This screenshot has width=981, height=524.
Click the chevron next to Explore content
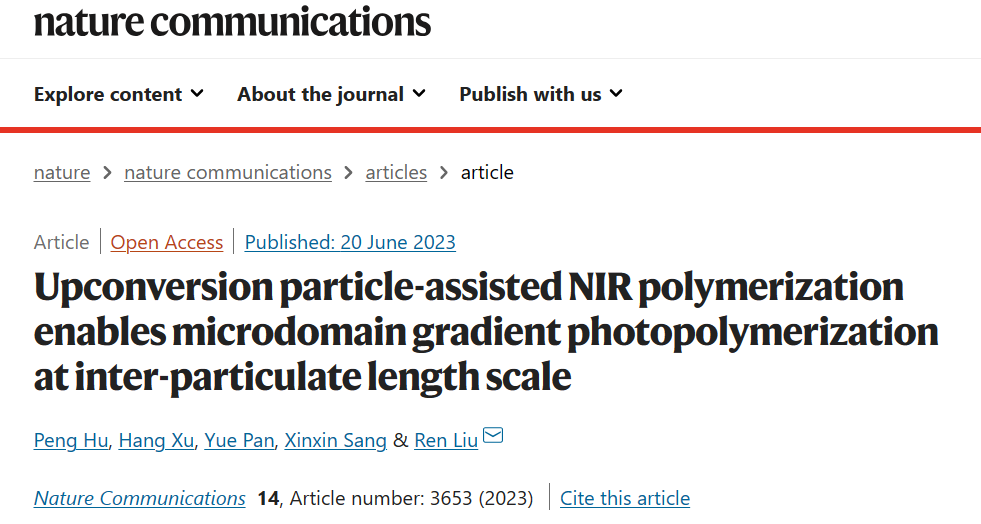[x=197, y=93]
